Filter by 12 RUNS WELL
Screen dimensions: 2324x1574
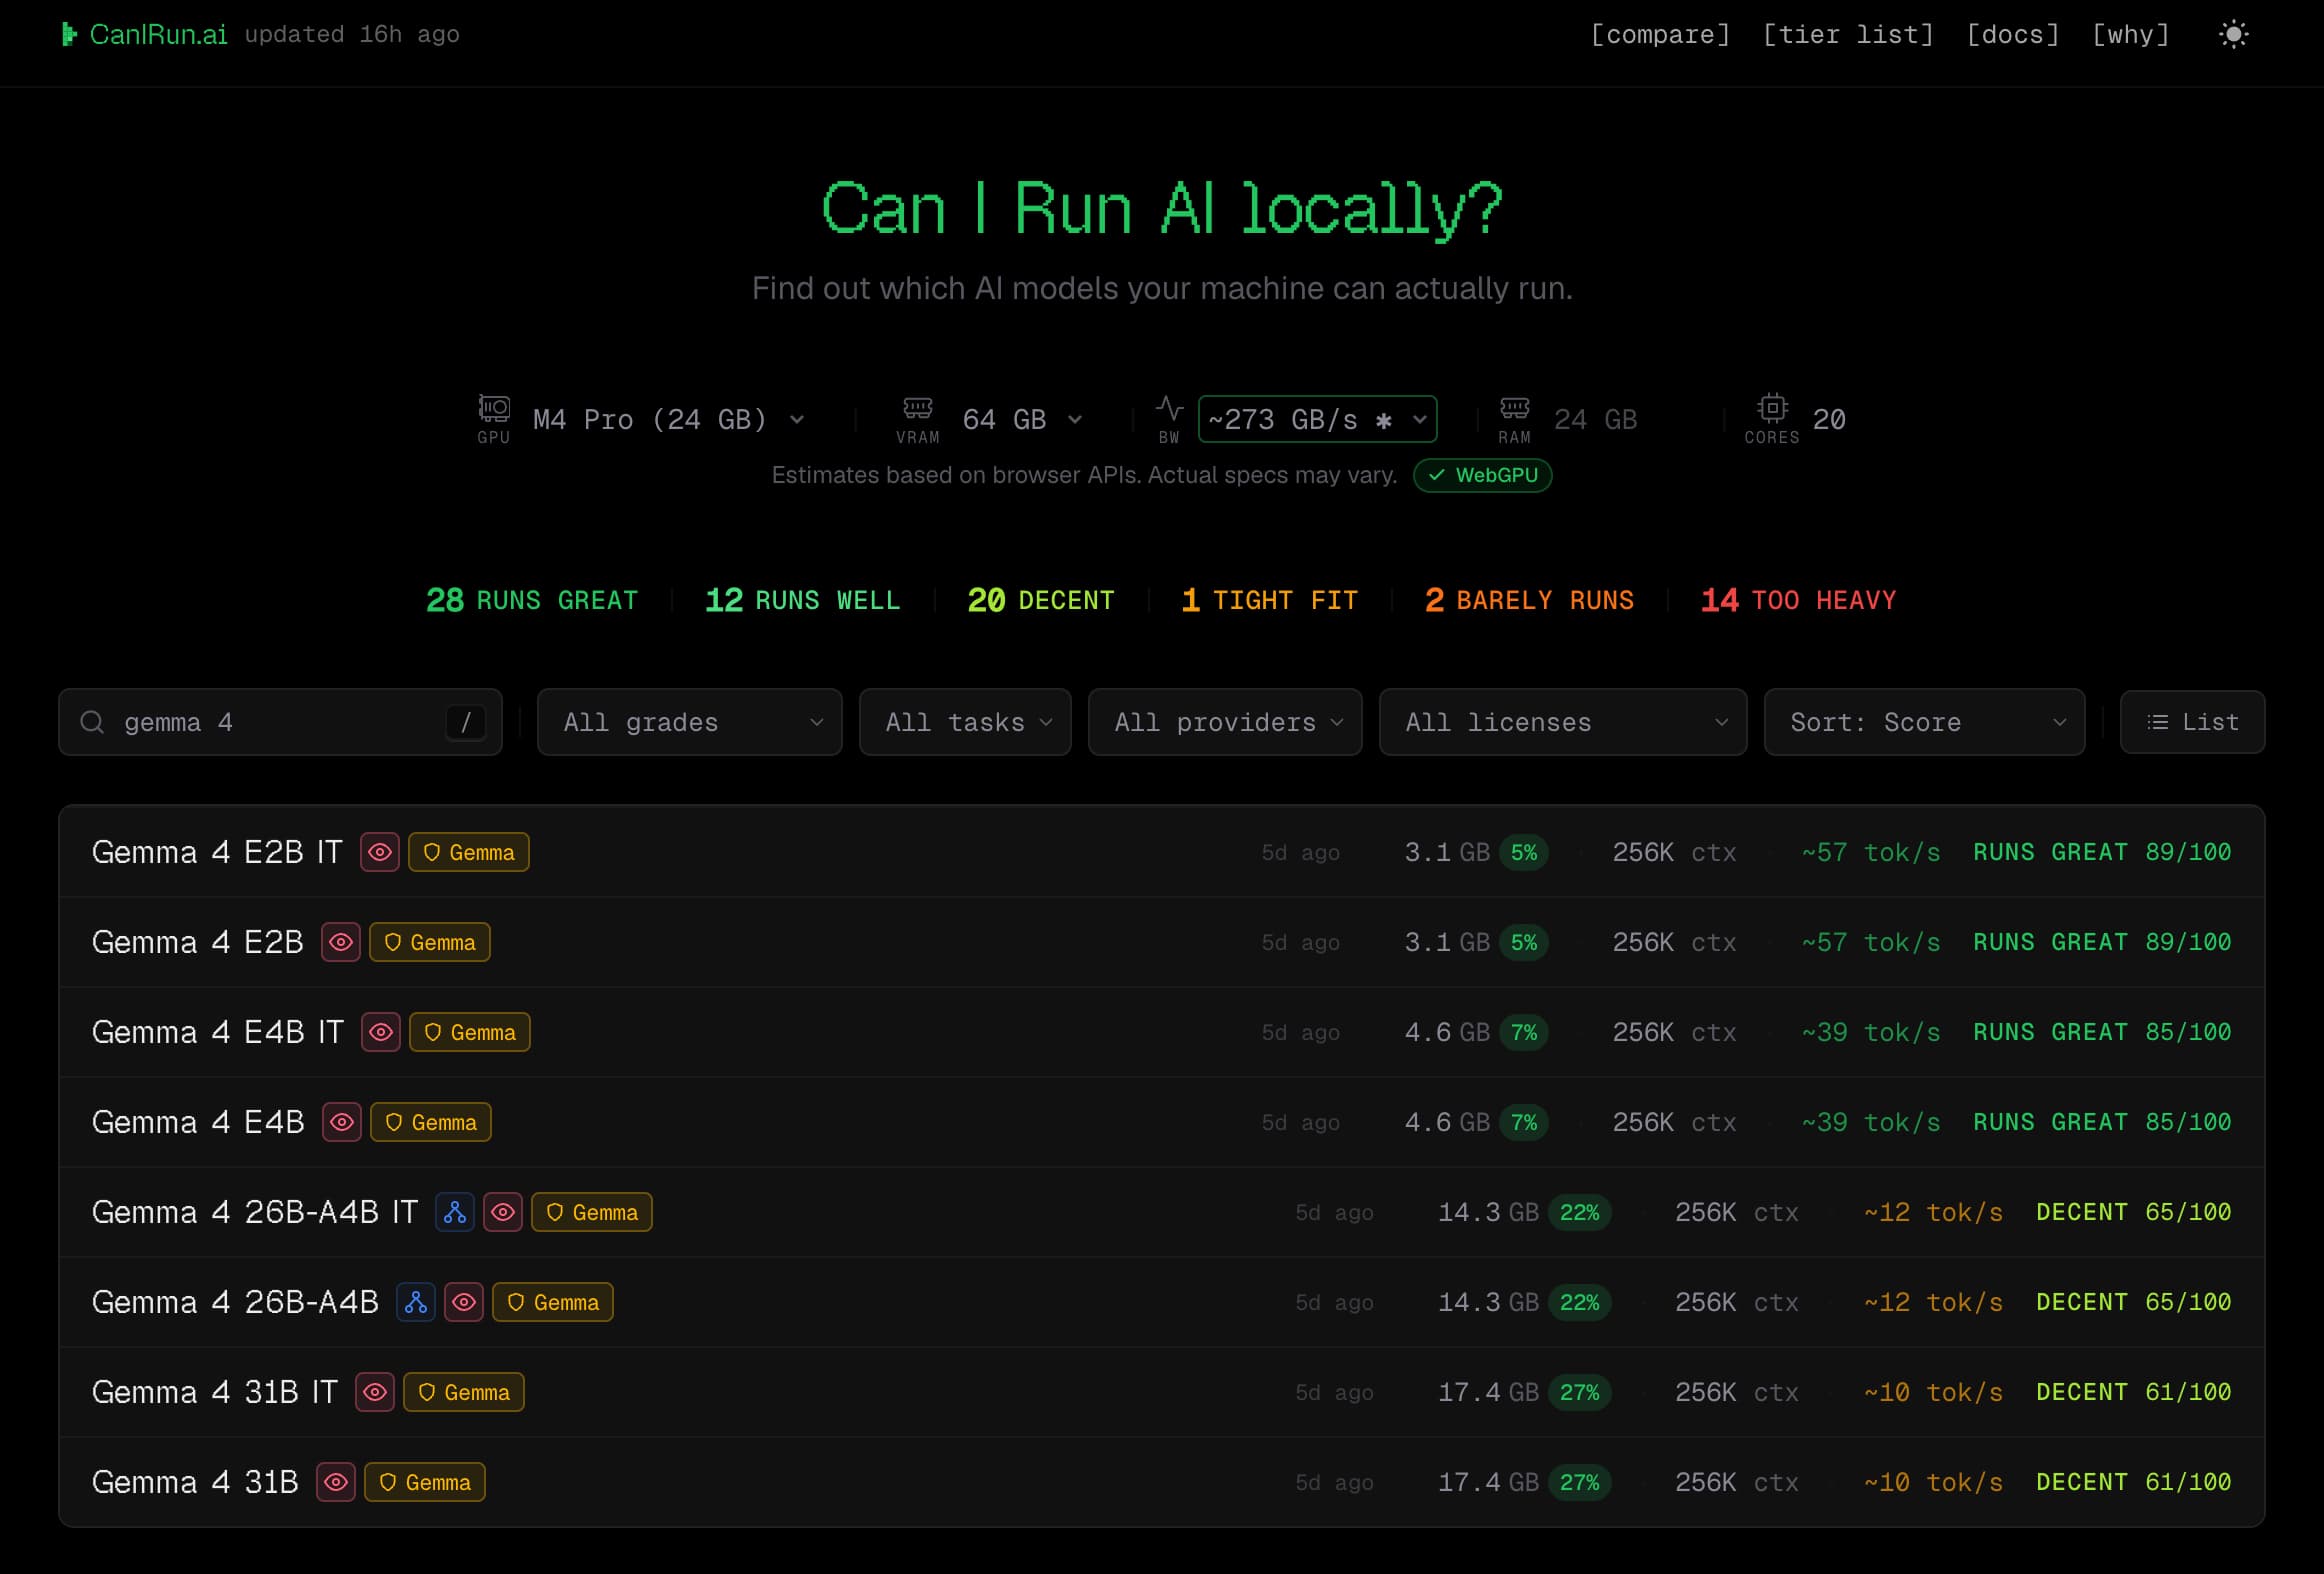click(x=803, y=600)
